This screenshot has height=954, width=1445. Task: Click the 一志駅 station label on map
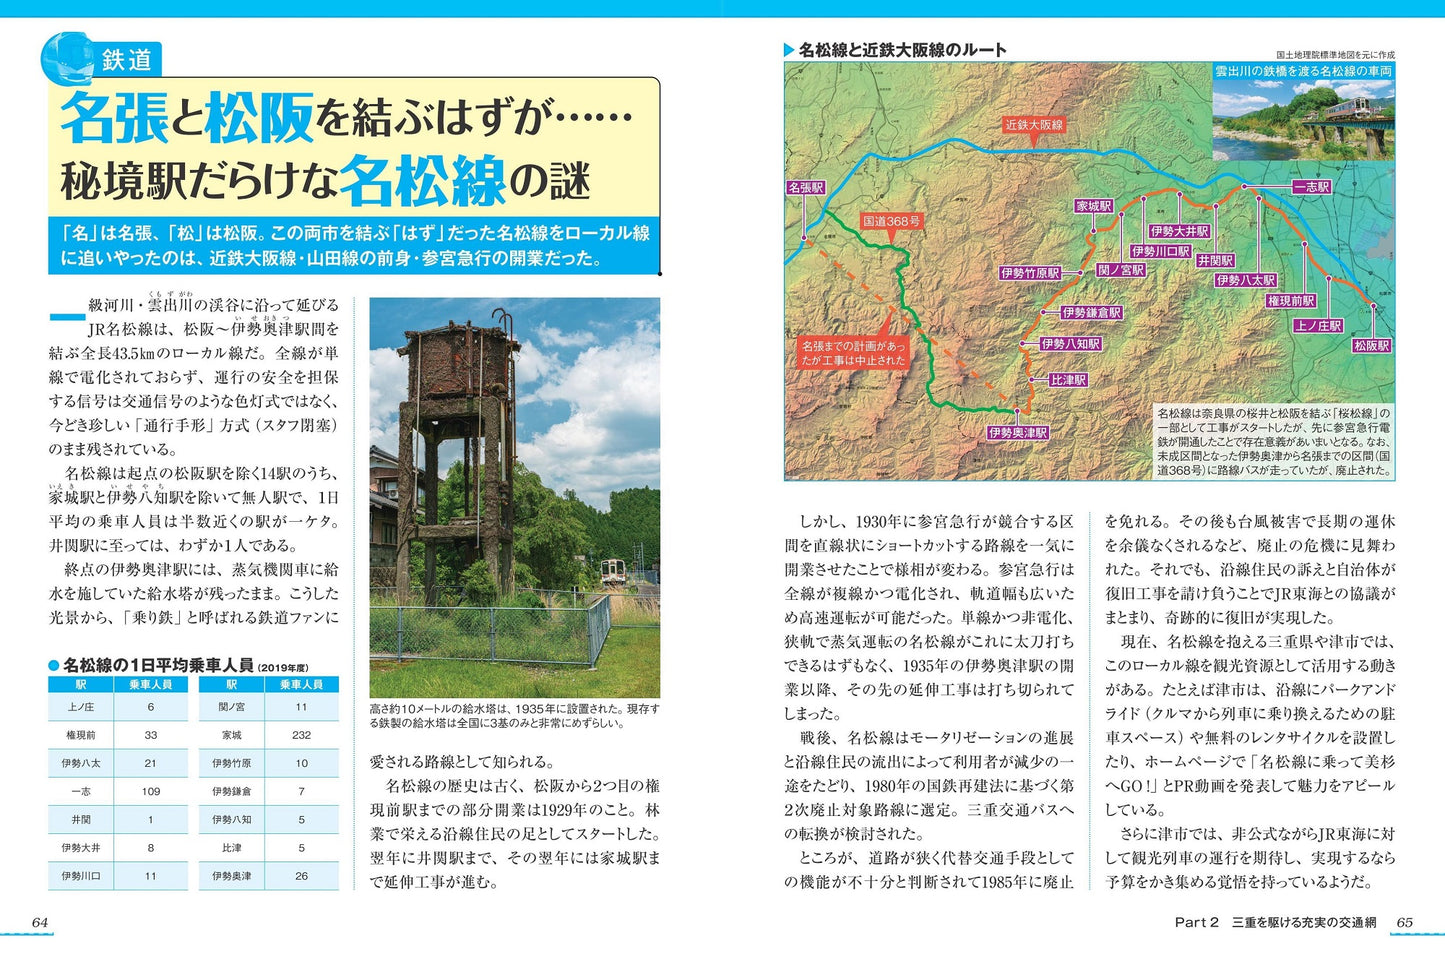point(1311,187)
